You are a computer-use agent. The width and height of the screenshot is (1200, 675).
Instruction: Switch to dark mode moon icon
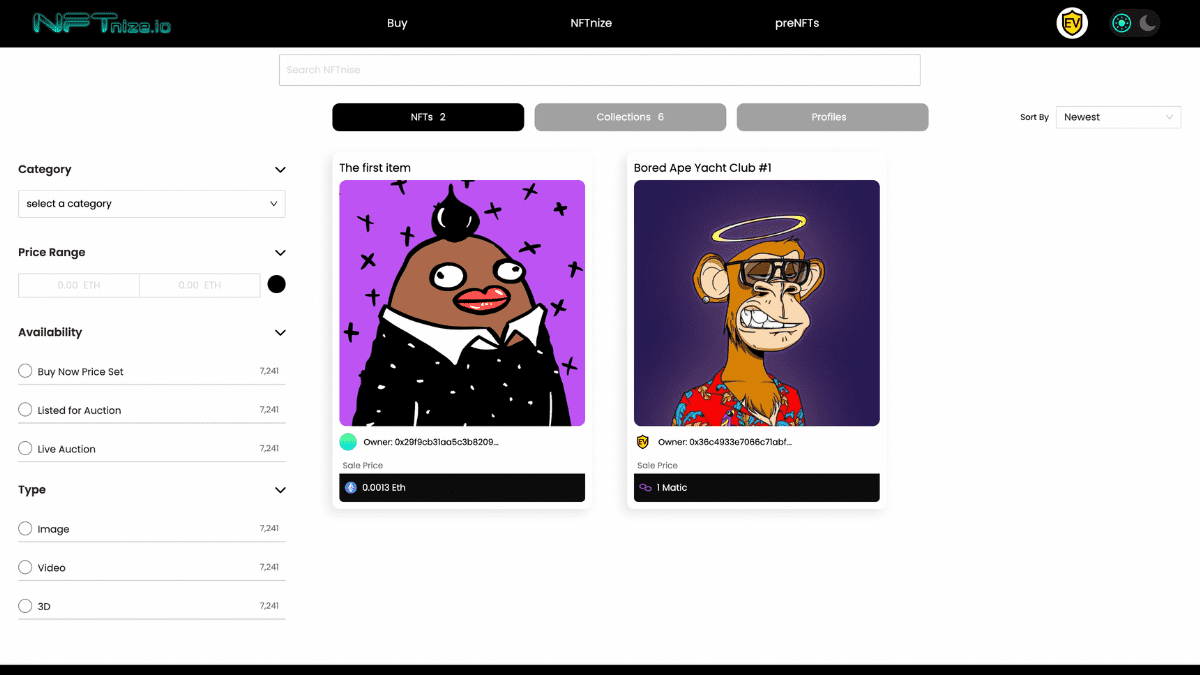(1147, 23)
